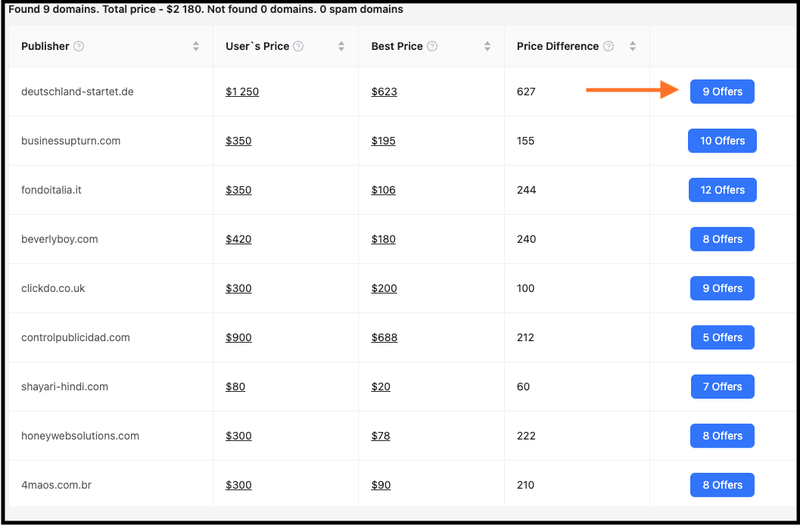This screenshot has height=525, width=800.
Task: Open 10 Offers for businessupturn.com
Action: pos(722,141)
